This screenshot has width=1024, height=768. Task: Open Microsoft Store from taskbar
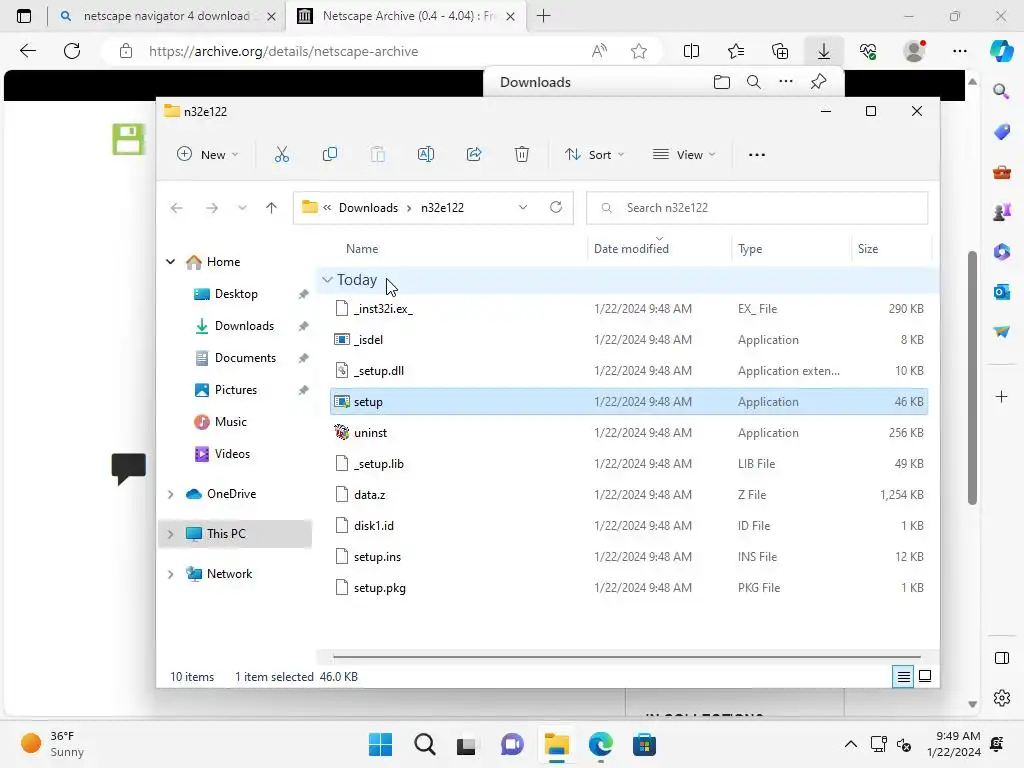pos(644,744)
